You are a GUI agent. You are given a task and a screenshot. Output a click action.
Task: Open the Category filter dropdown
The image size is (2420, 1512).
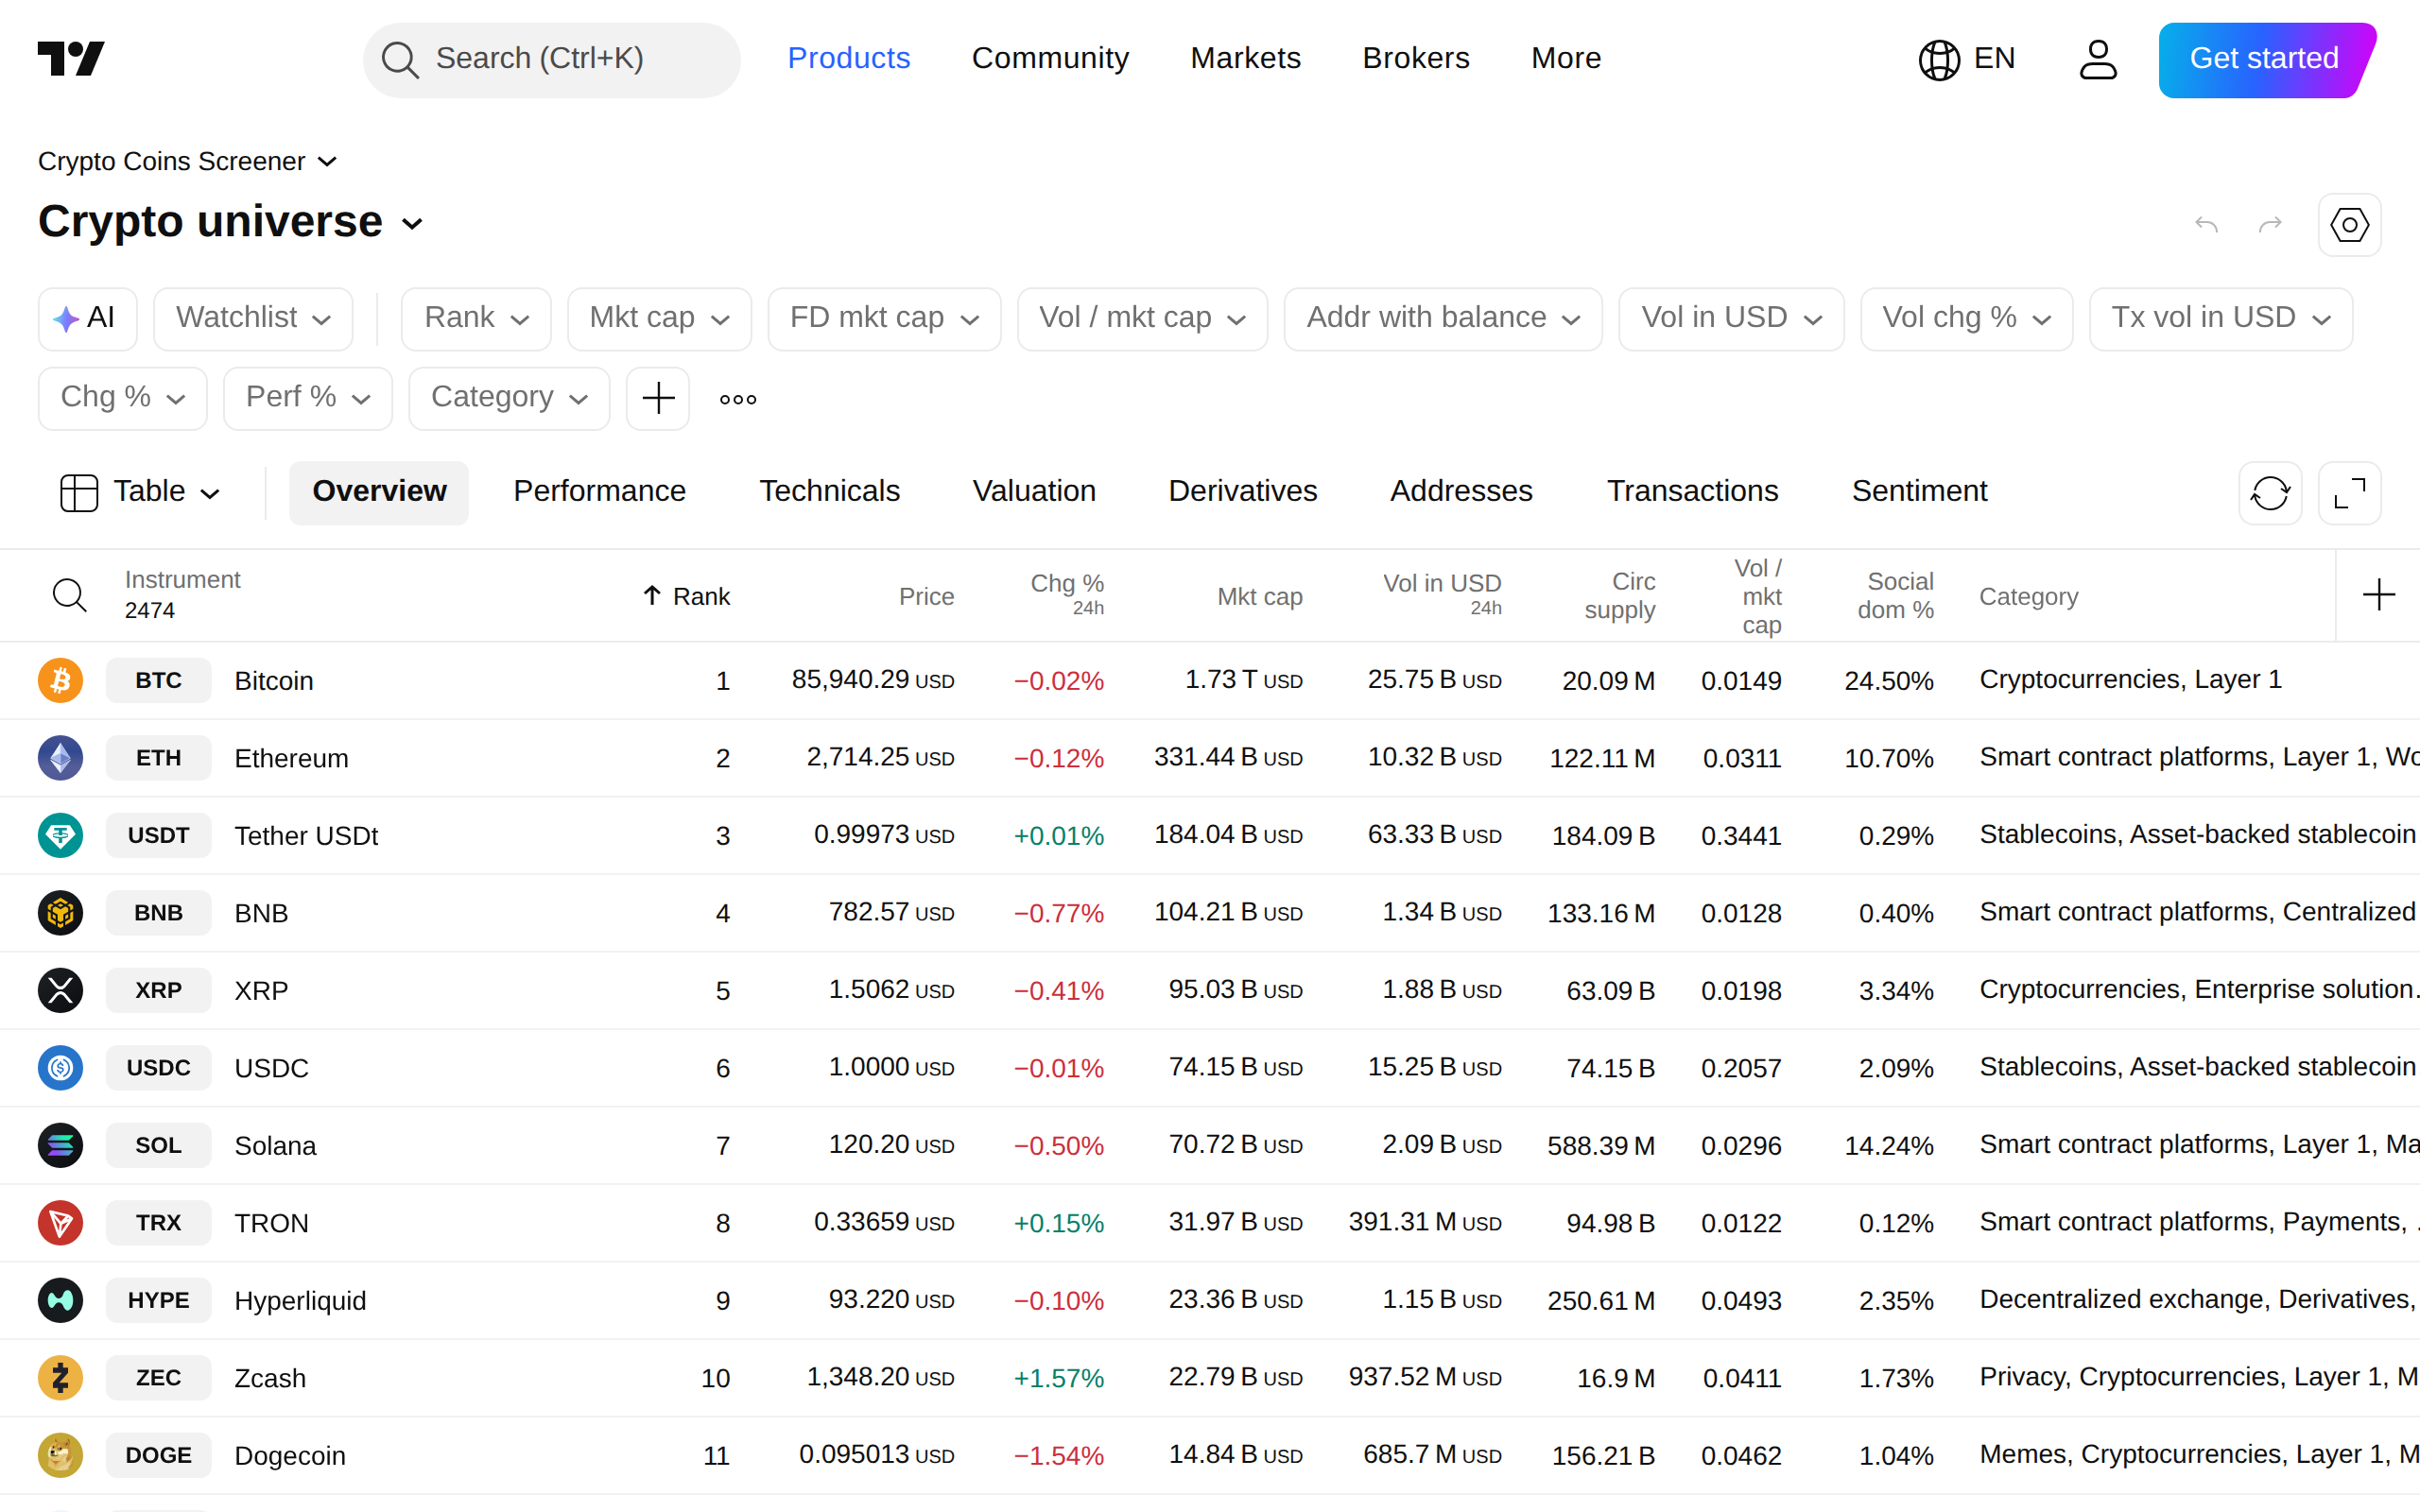509,398
